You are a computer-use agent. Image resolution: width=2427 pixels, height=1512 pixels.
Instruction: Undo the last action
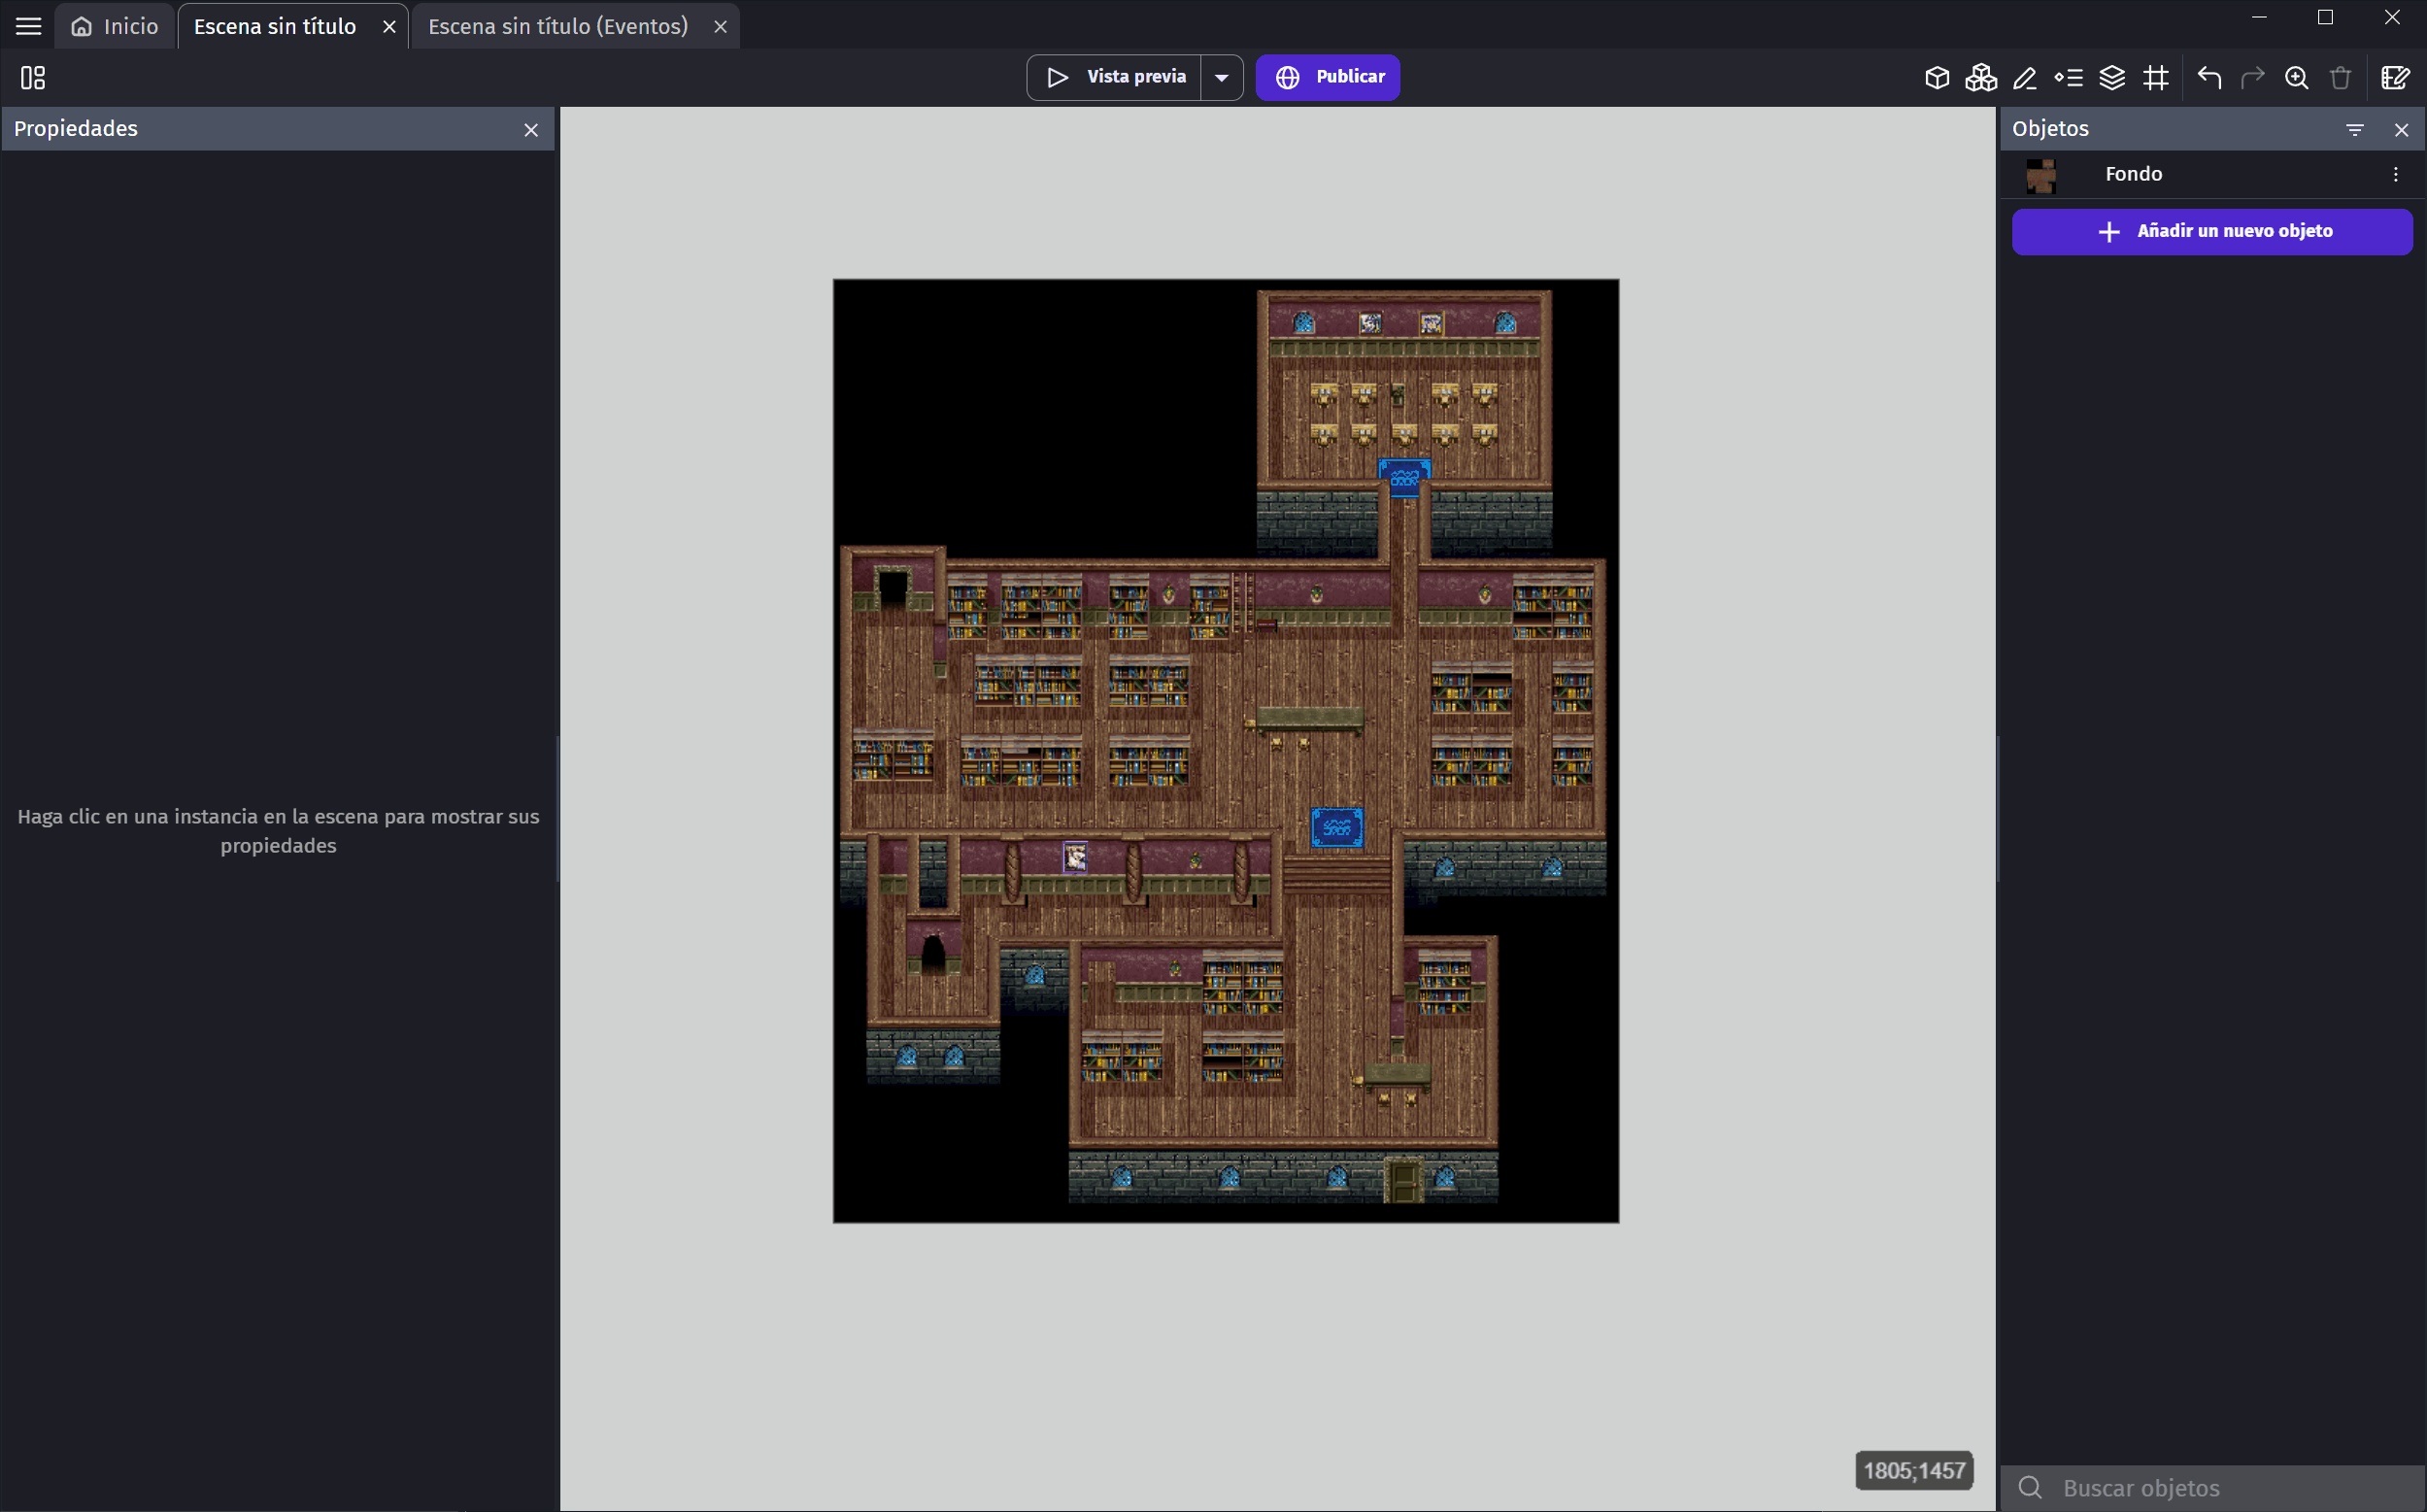(x=2209, y=77)
